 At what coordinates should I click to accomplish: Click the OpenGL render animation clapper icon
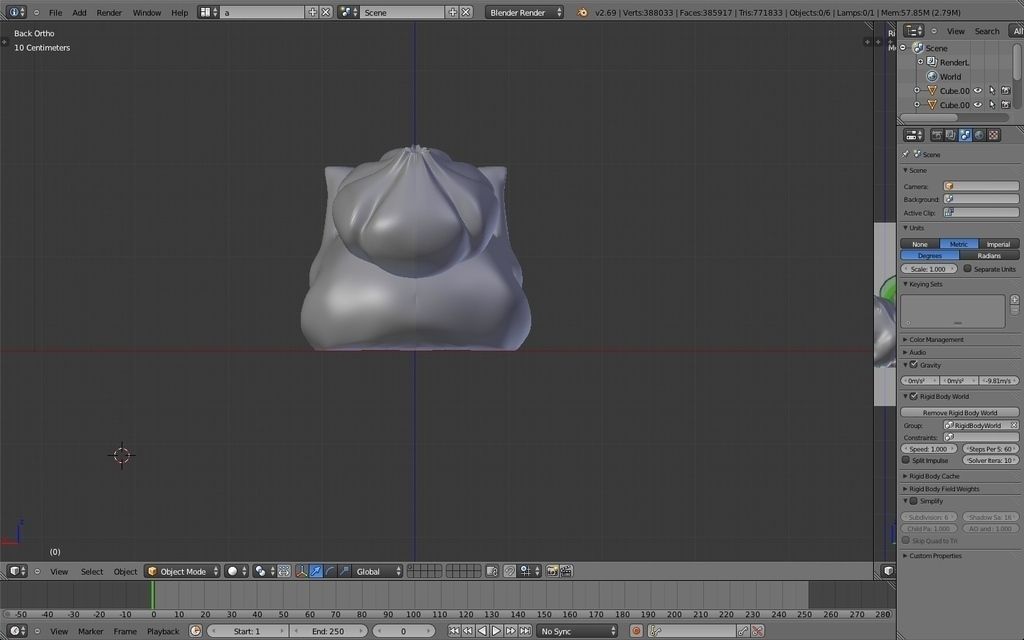click(x=566, y=571)
